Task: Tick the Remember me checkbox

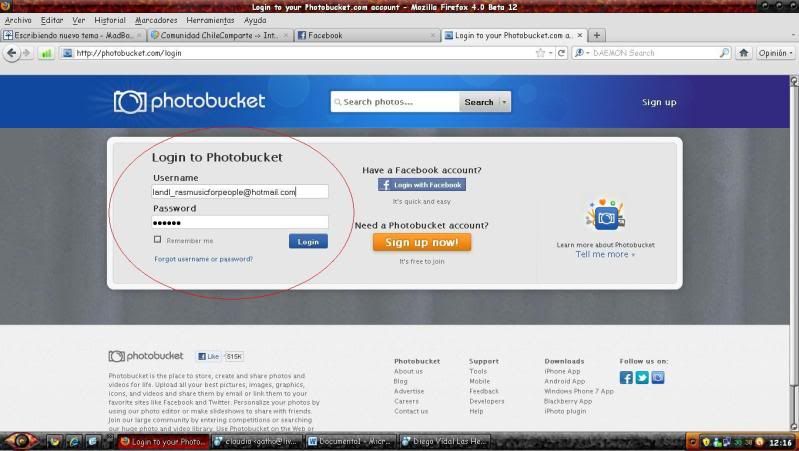Action: (x=157, y=239)
